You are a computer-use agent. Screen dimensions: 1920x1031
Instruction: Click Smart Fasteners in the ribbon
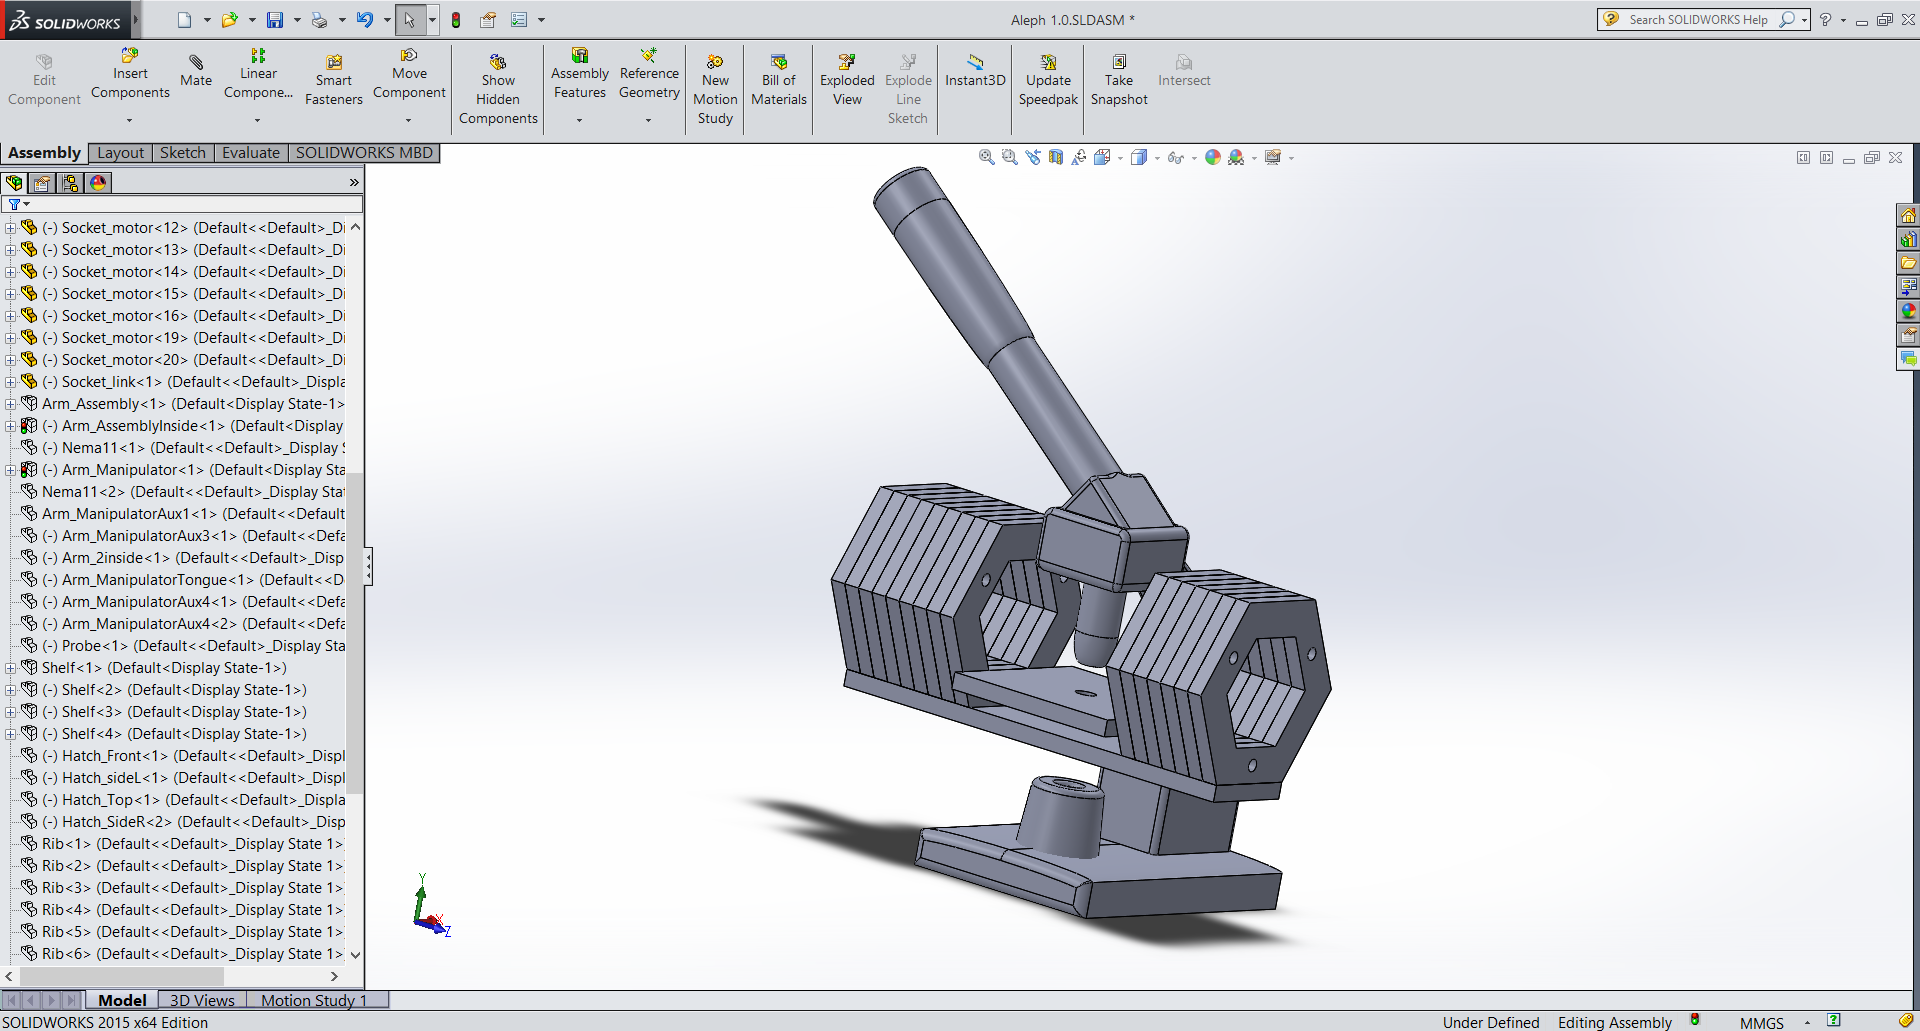point(333,80)
